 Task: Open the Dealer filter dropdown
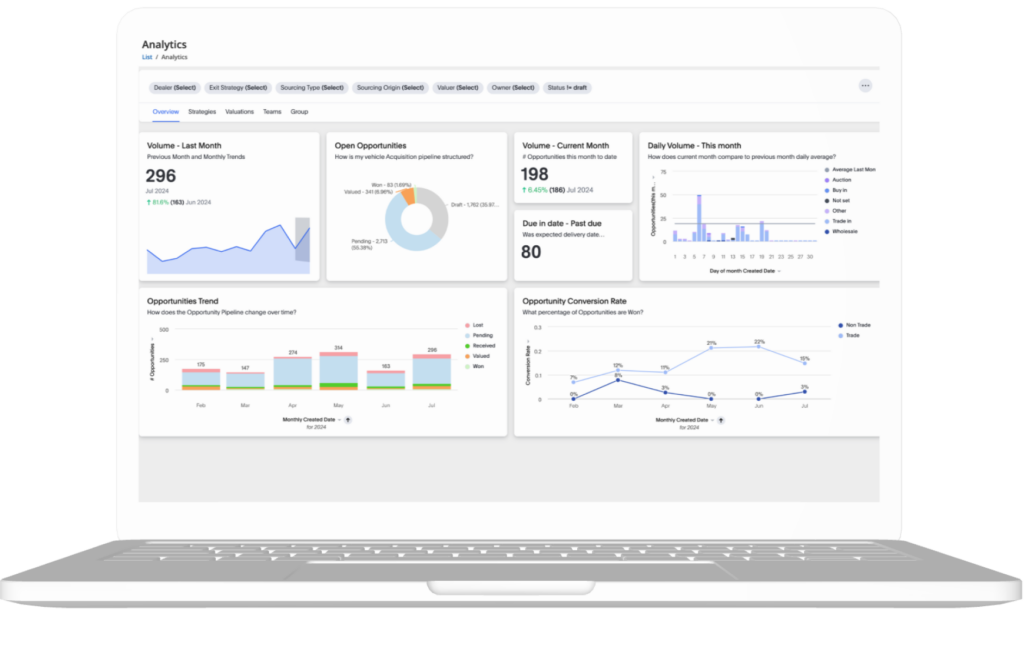pyautogui.click(x=174, y=88)
